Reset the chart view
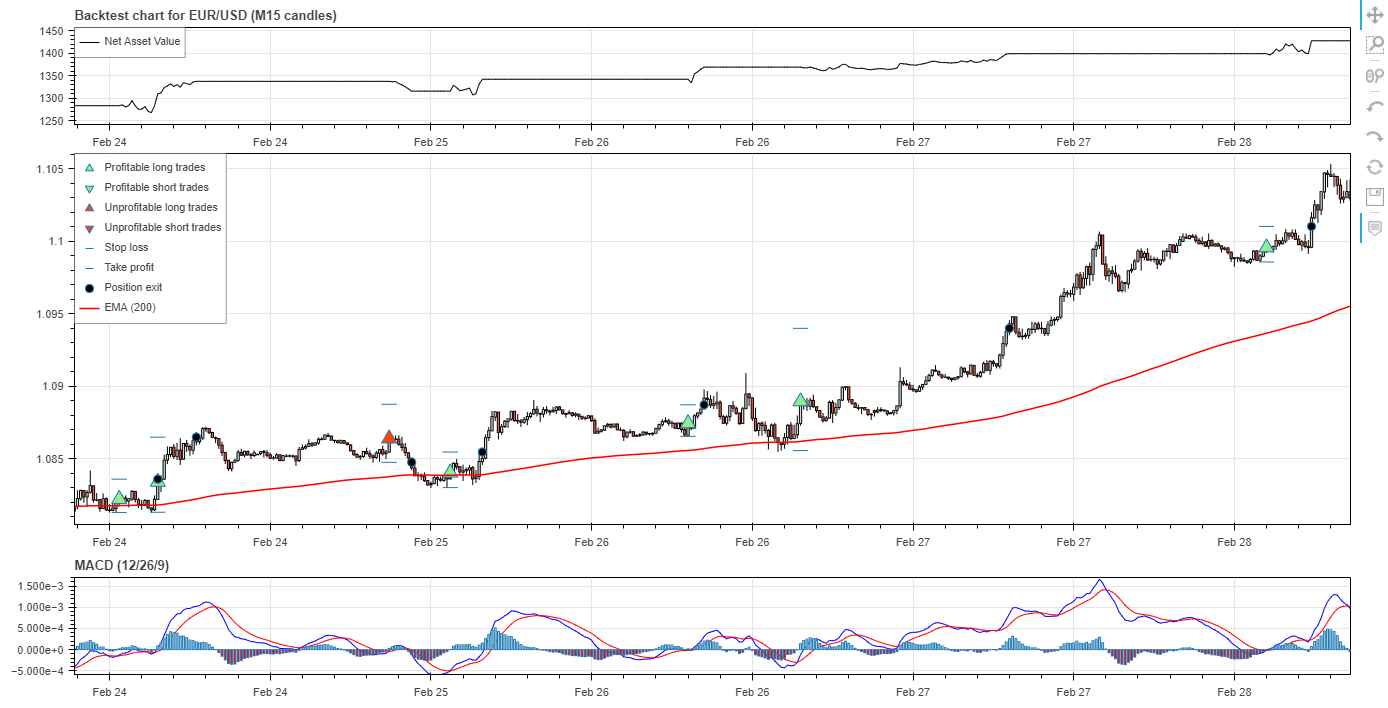This screenshot has height=708, width=1388. click(x=1375, y=166)
